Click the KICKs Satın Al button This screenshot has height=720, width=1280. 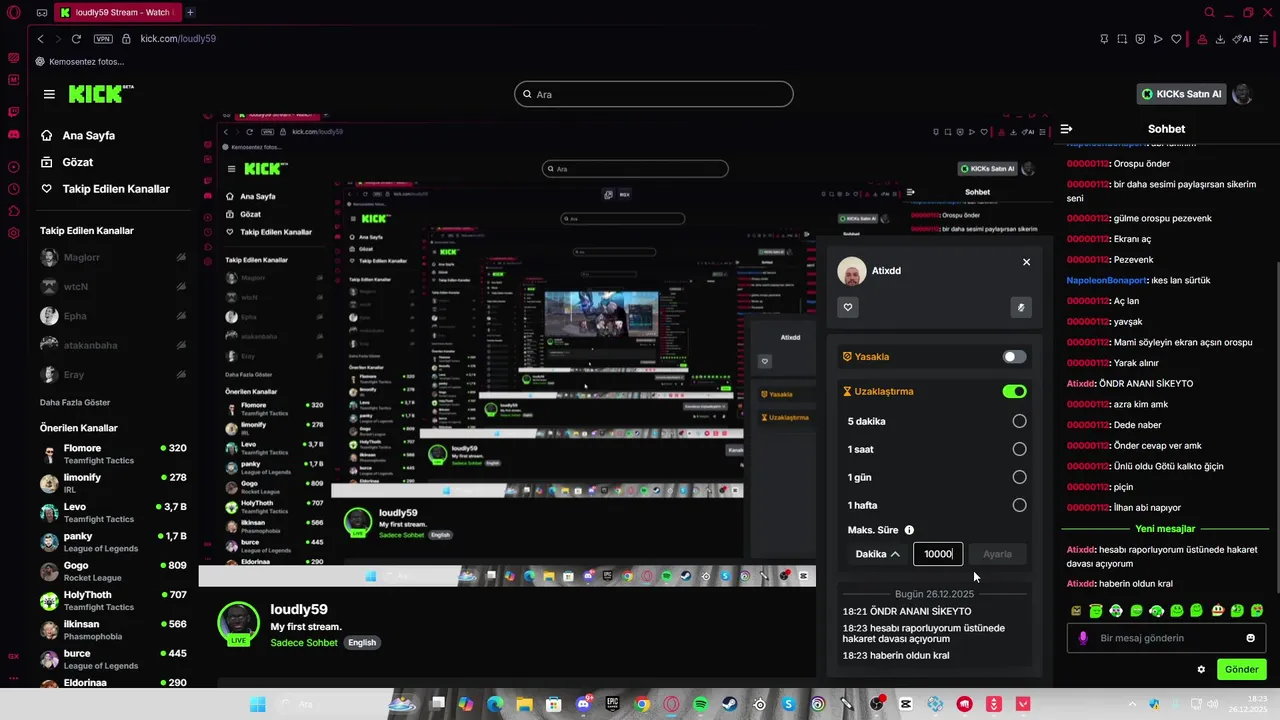pos(1182,94)
